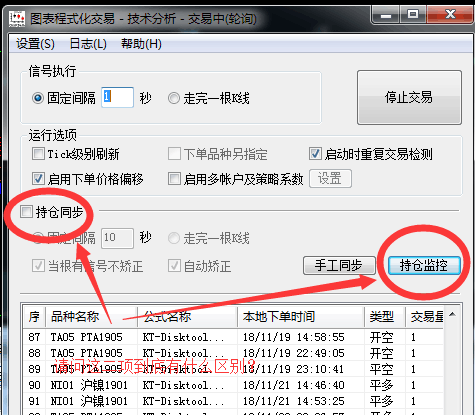Toggle 下单品种另指定 checkbox
Image resolution: width=475 pixels, height=415 pixels.
coord(174,154)
